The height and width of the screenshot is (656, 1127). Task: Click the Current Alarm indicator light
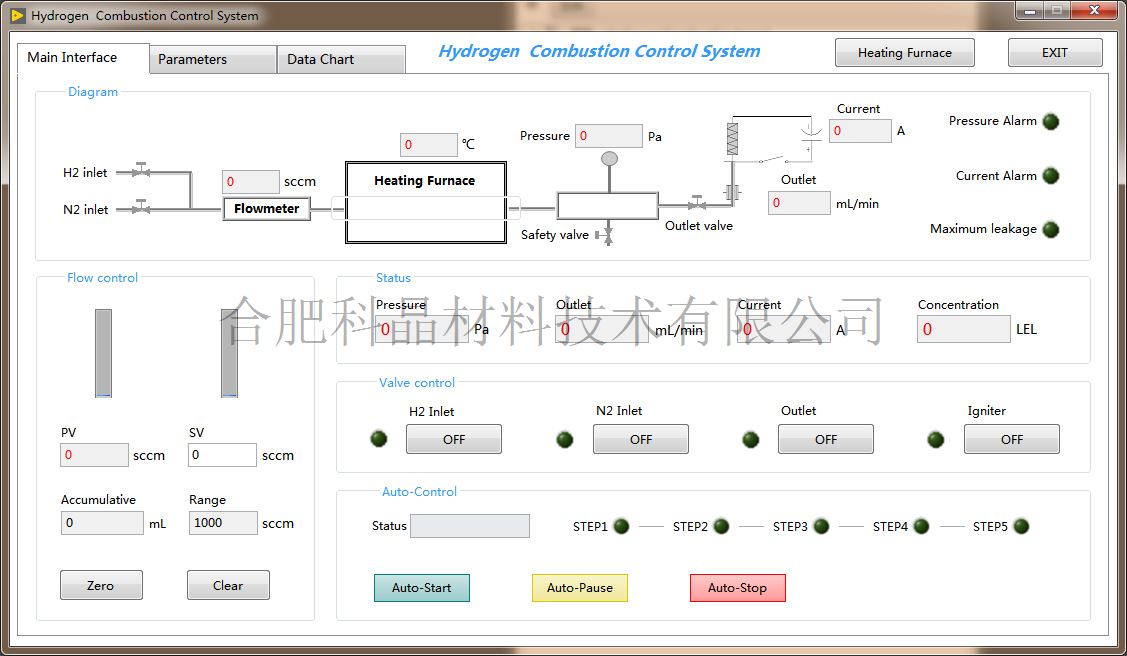click(x=1050, y=176)
